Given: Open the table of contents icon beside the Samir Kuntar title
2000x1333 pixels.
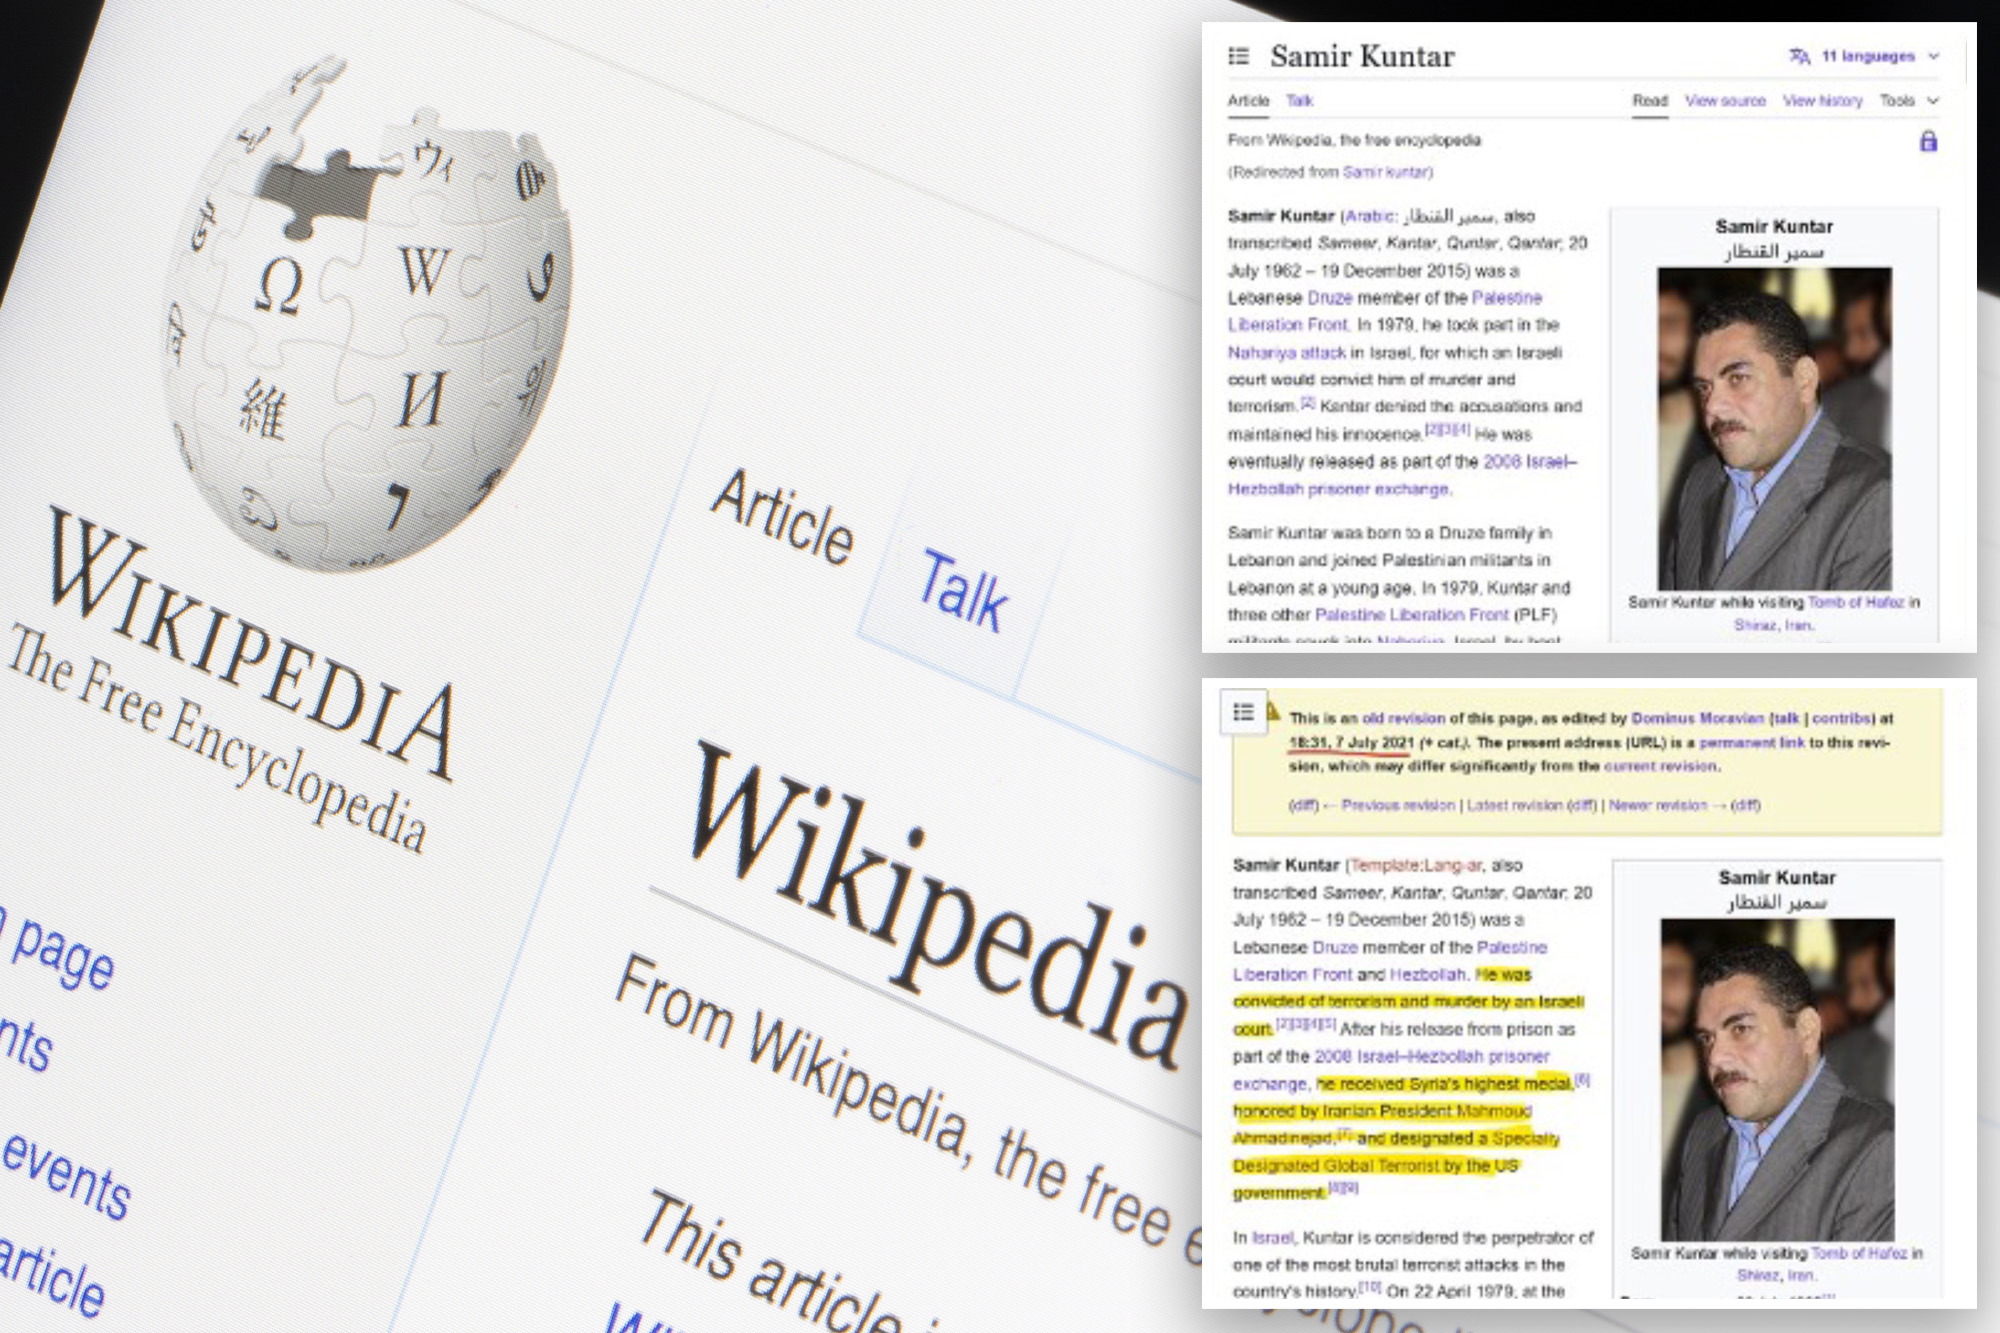Looking at the screenshot, I should coord(1238,56).
